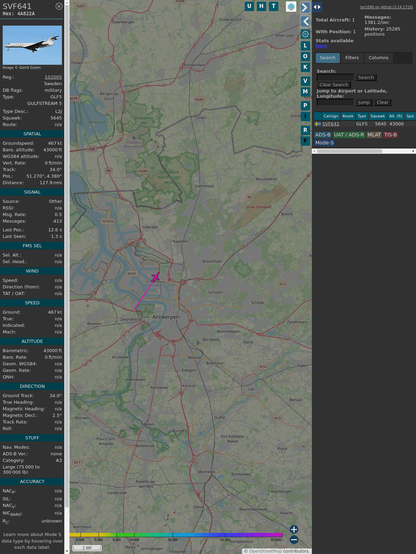Click the MLAT legend label
This screenshot has width=416, height=554.
coord(374,135)
